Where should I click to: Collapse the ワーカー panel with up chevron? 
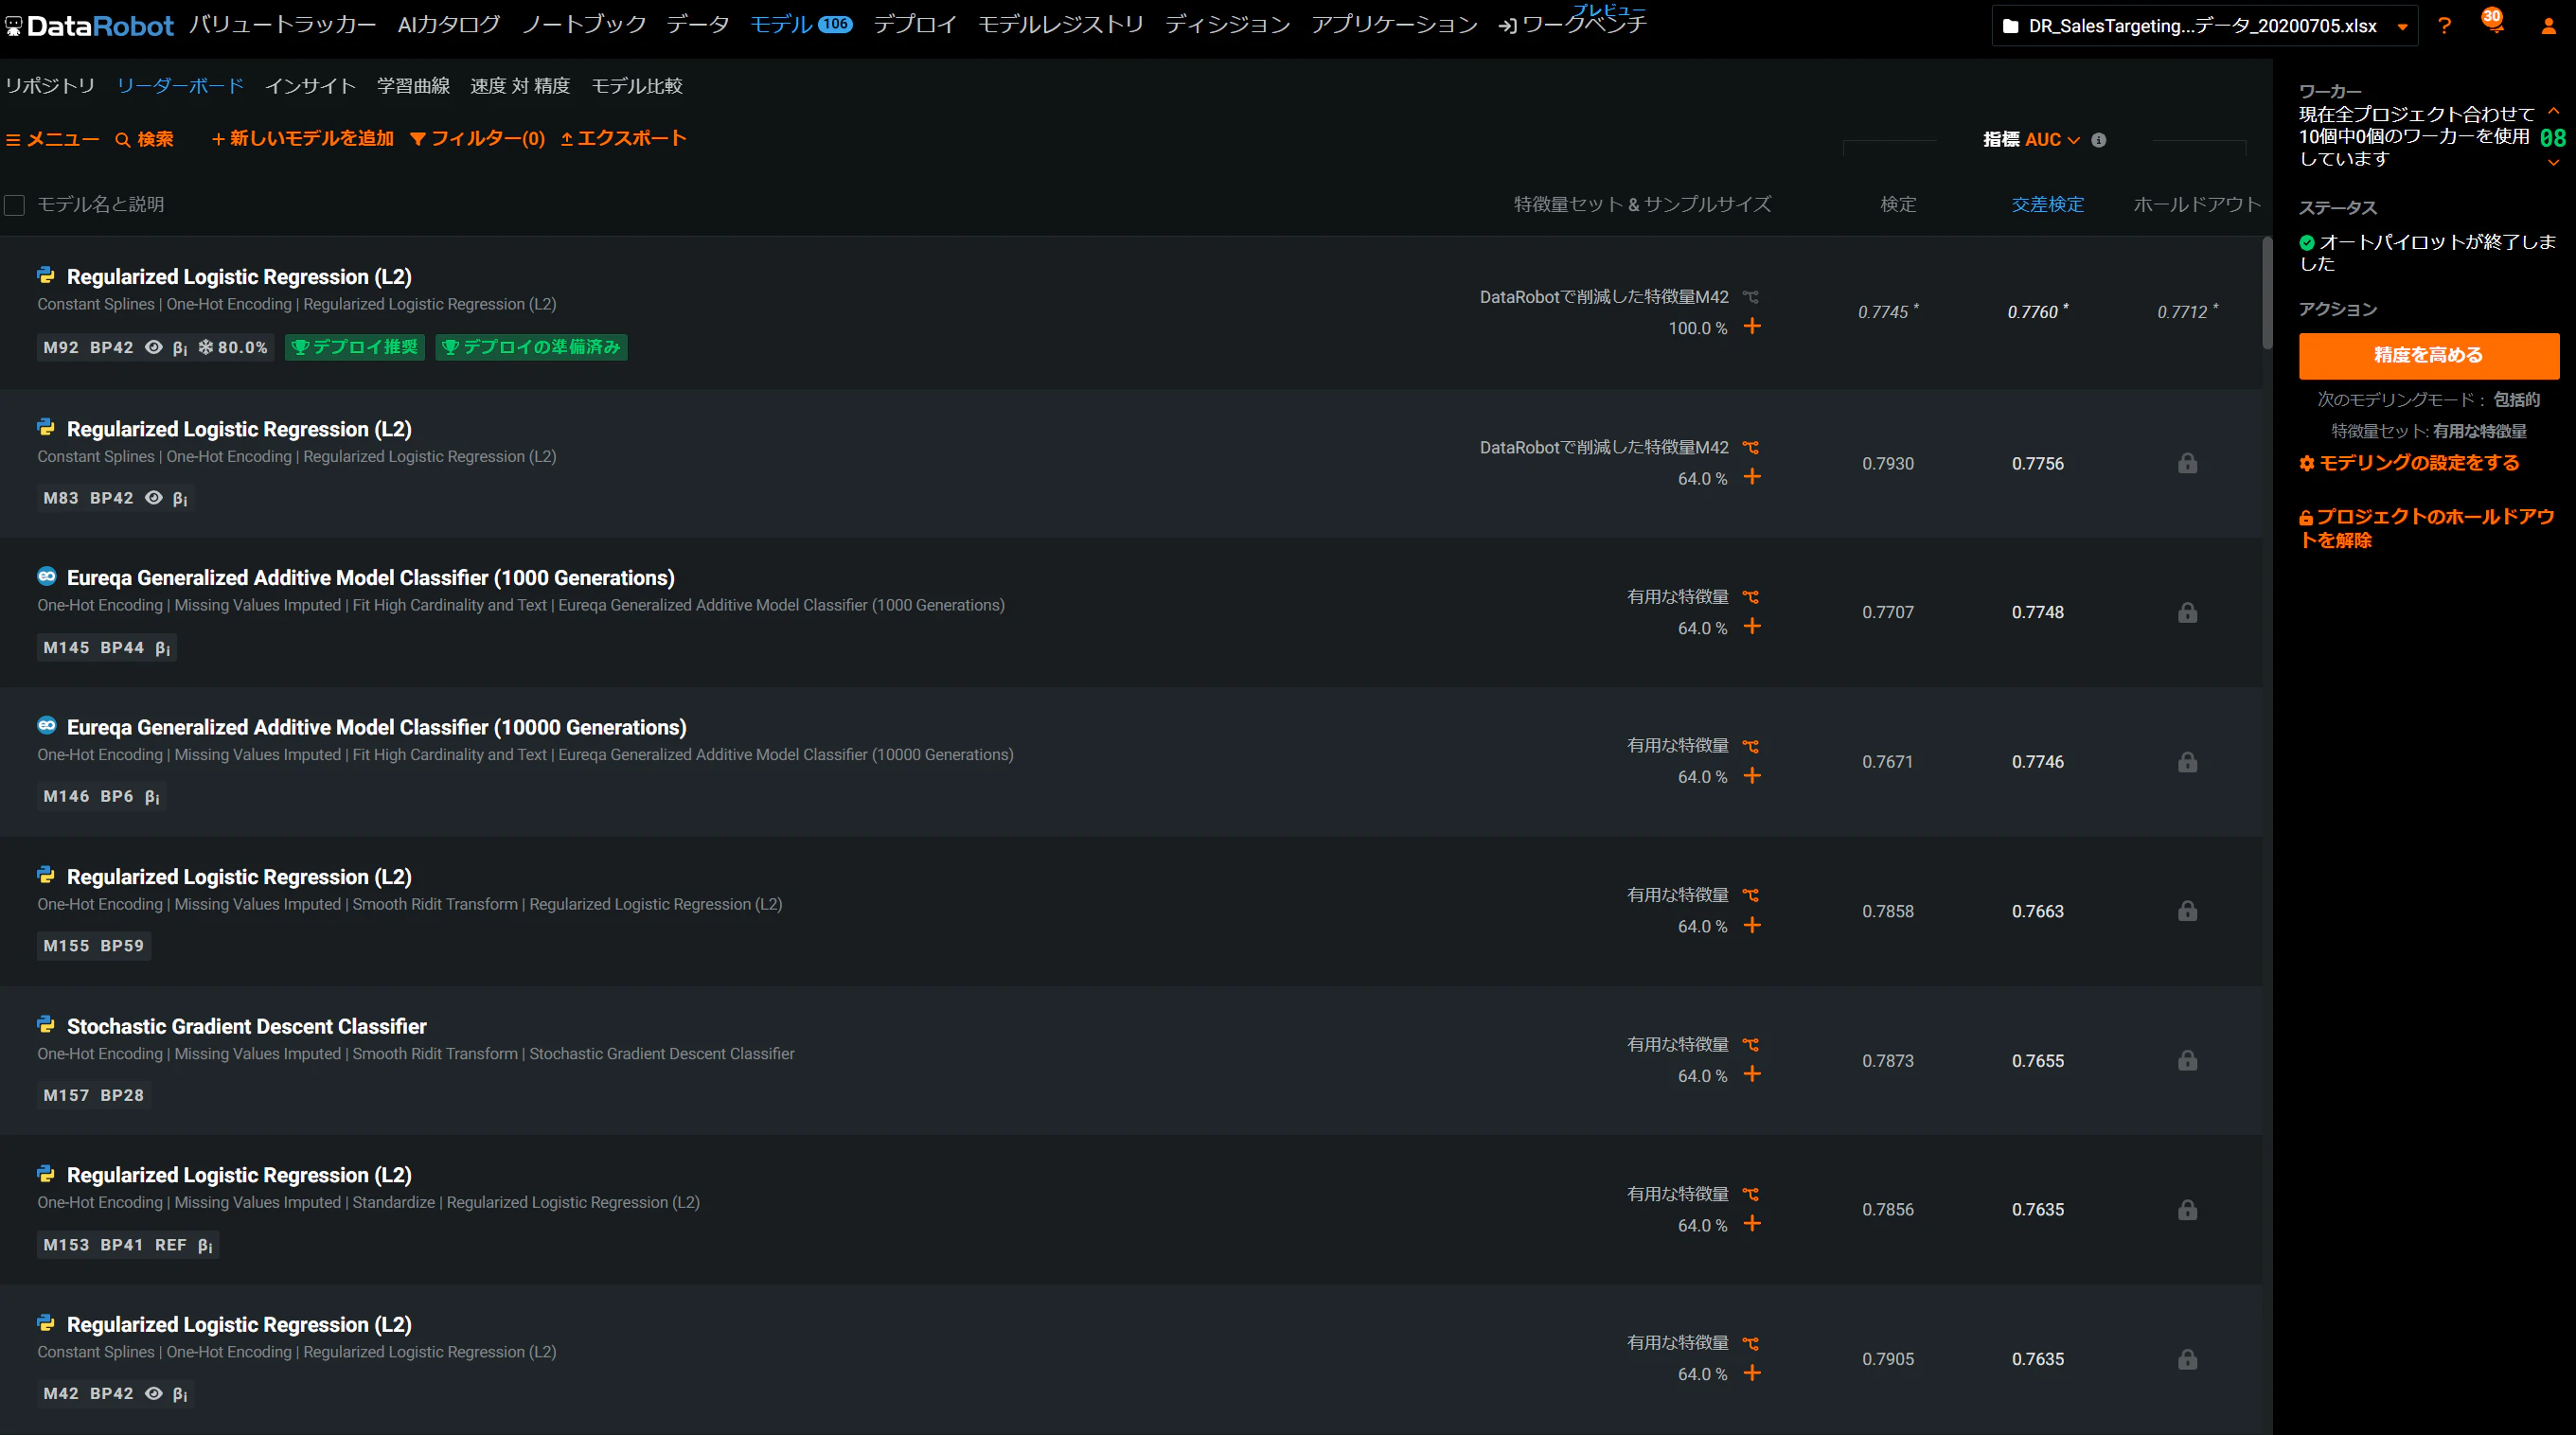click(x=2553, y=111)
